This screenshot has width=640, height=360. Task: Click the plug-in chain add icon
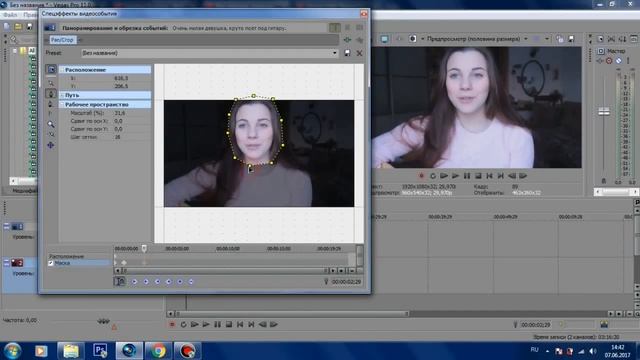point(347,40)
